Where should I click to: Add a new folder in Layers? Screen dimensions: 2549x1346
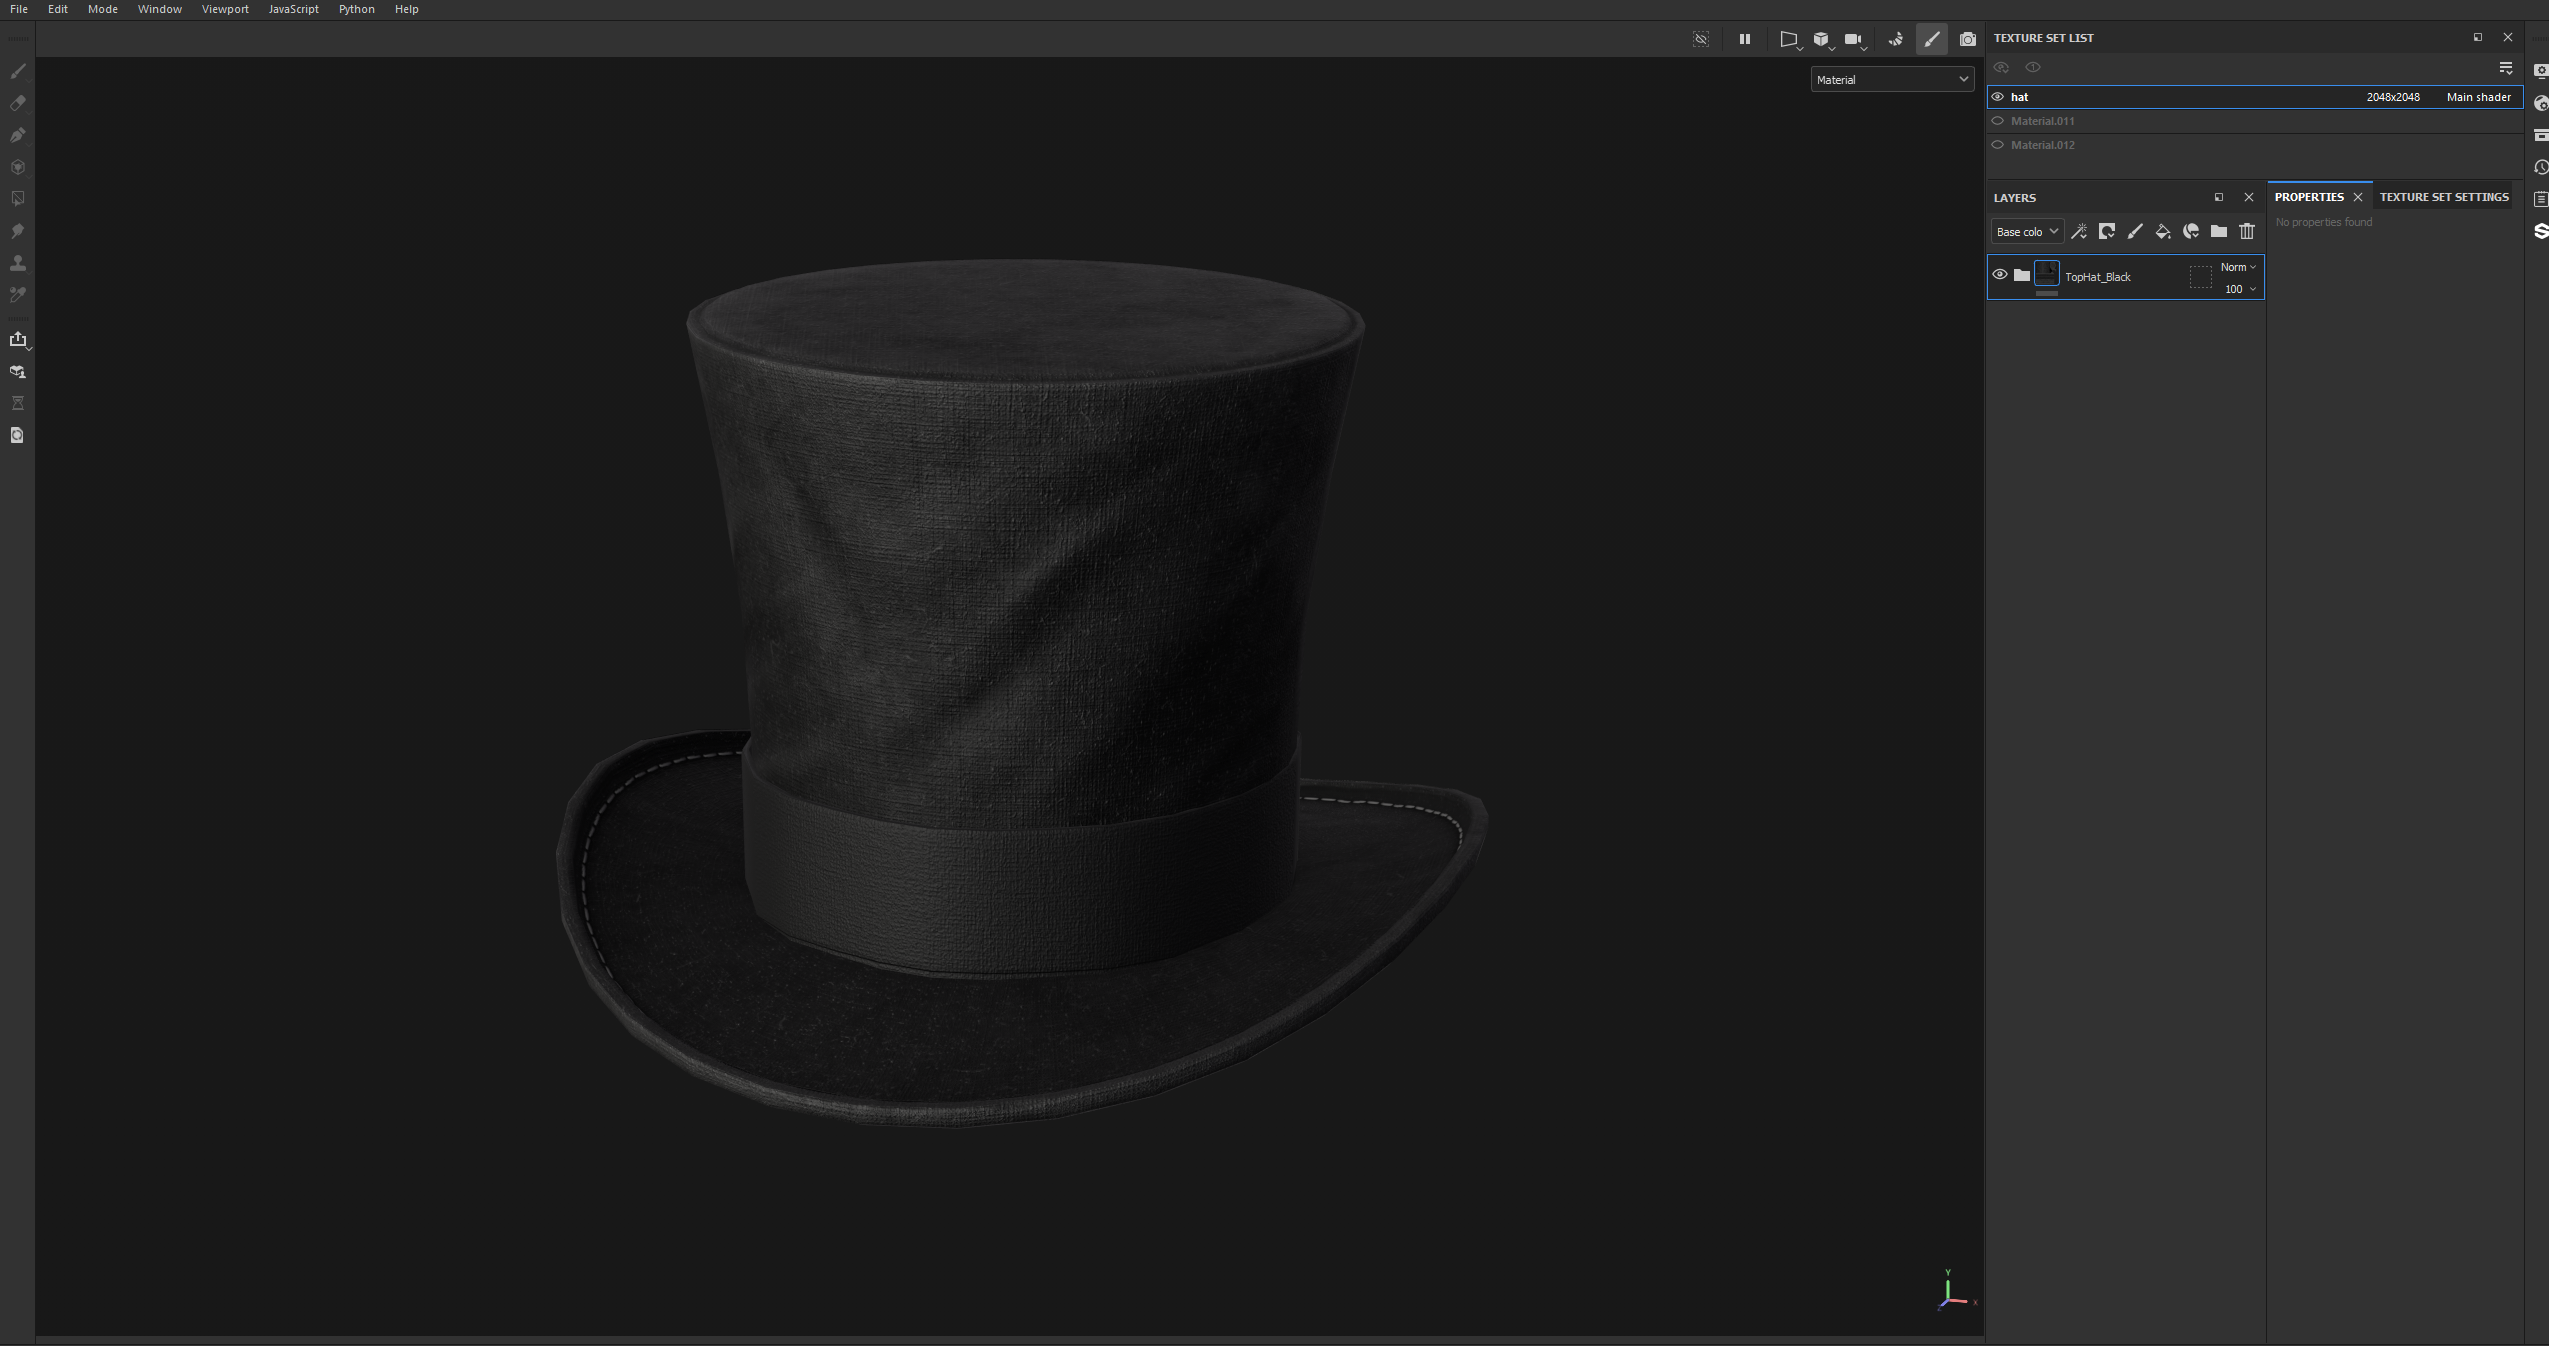pyautogui.click(x=2218, y=232)
